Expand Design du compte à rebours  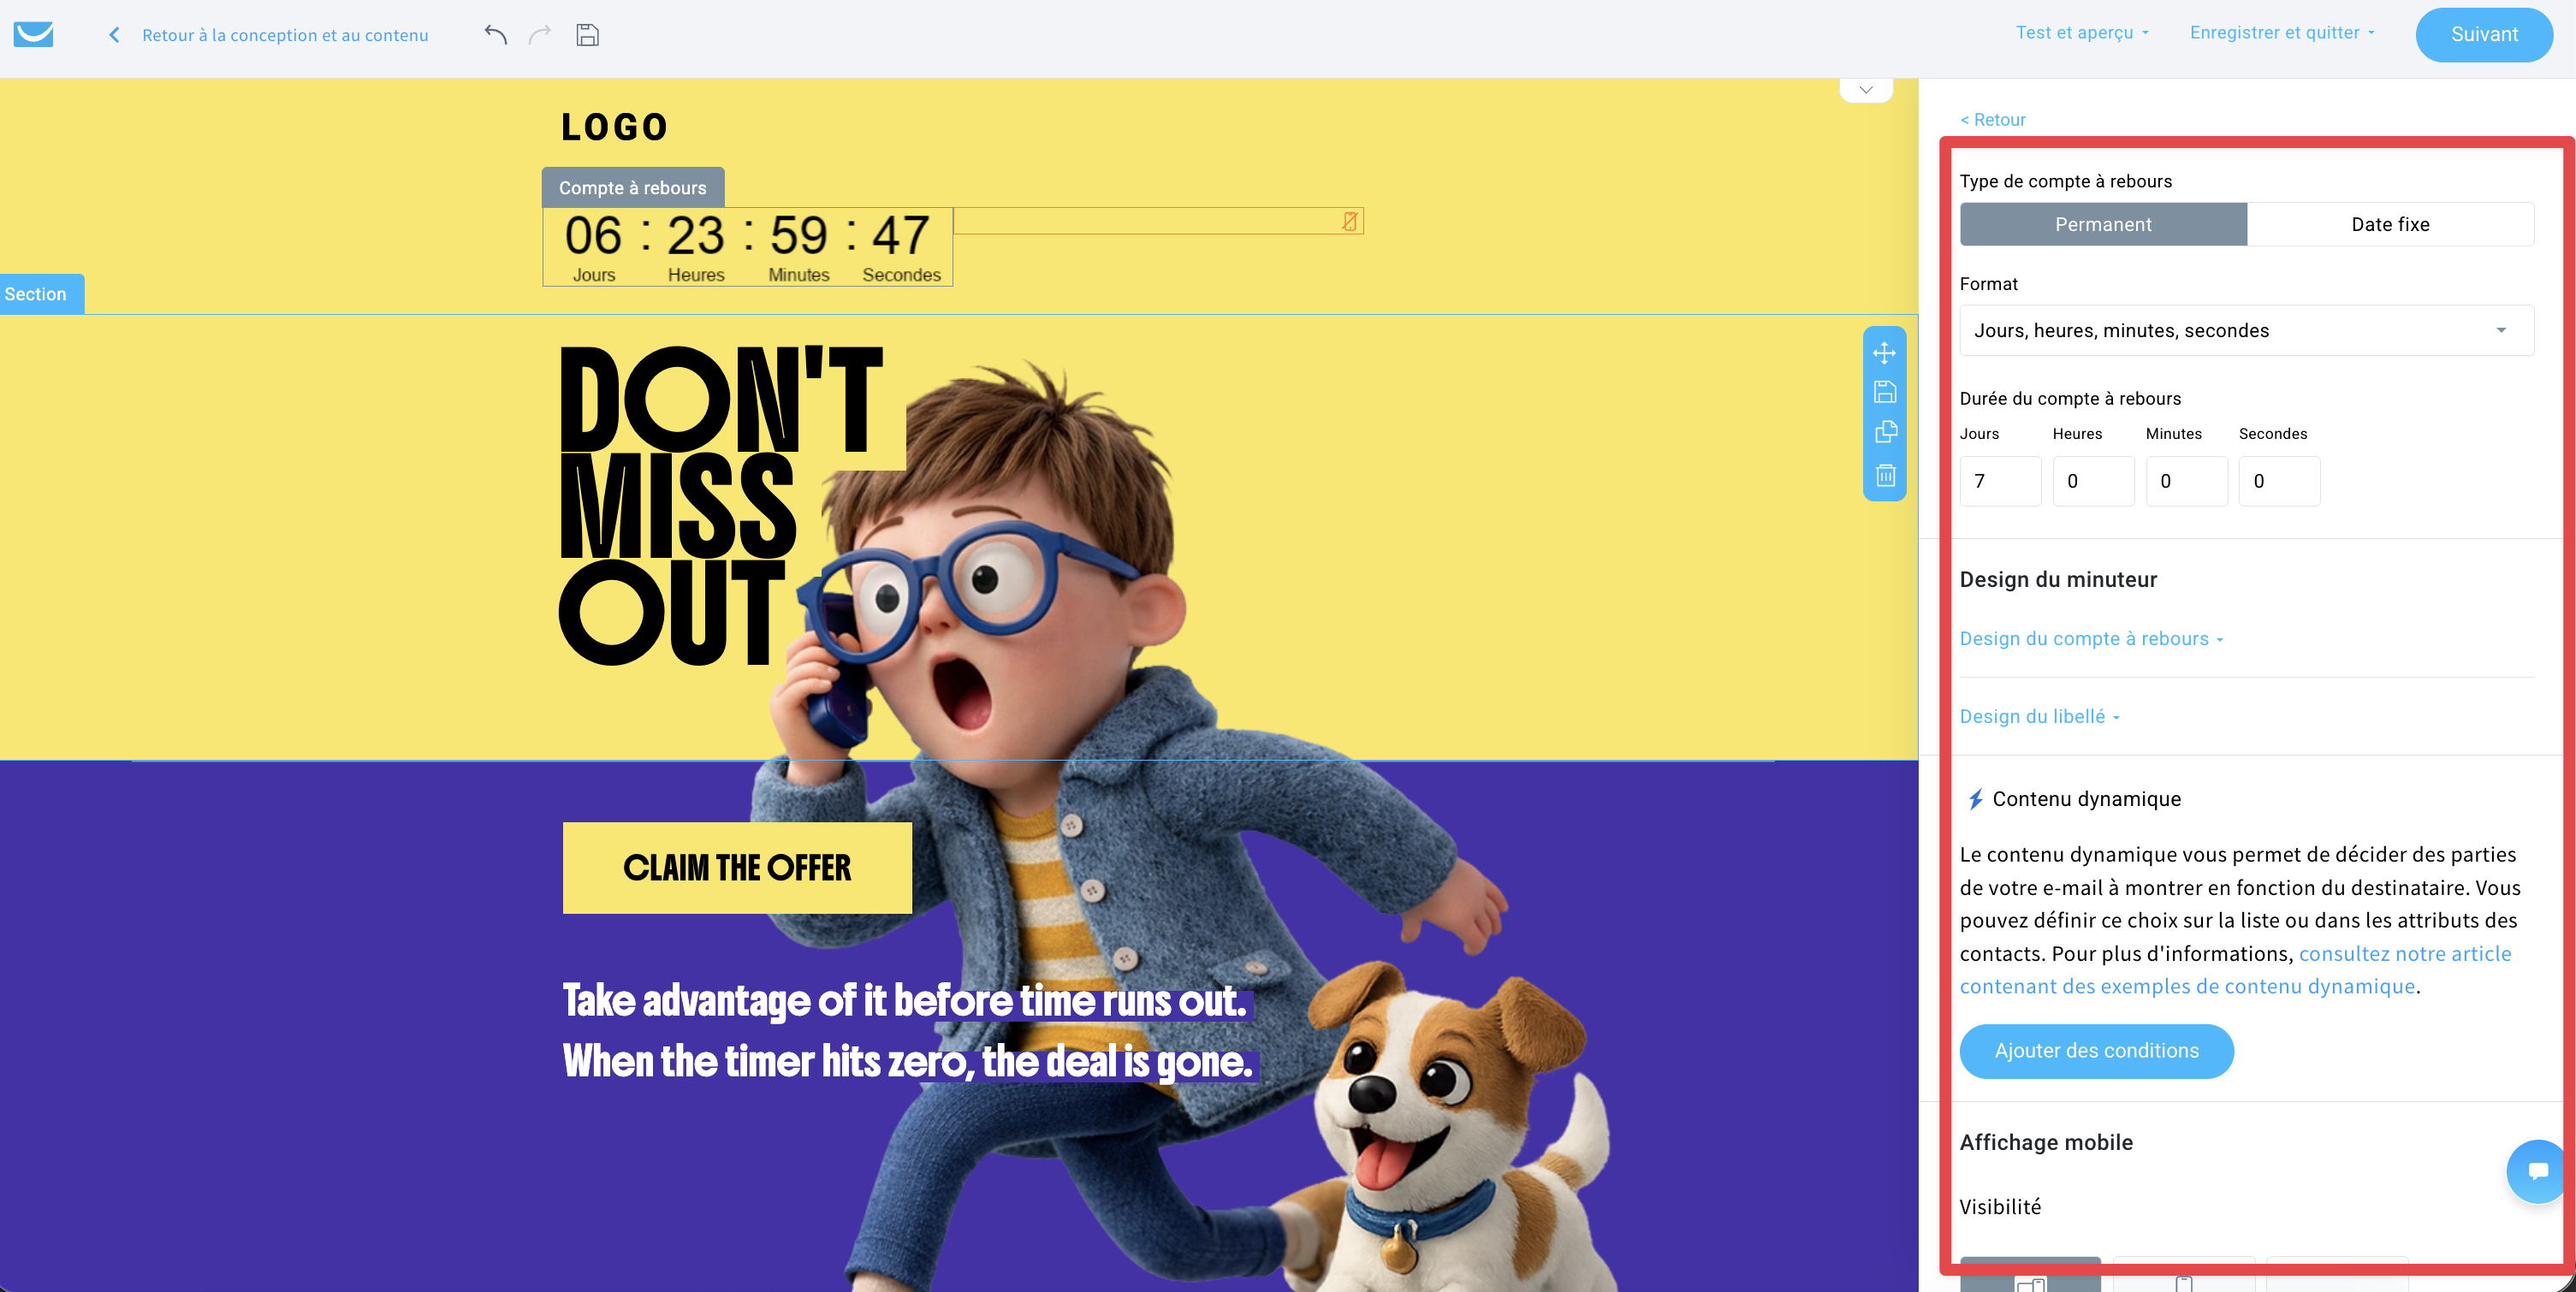pyautogui.click(x=2091, y=639)
